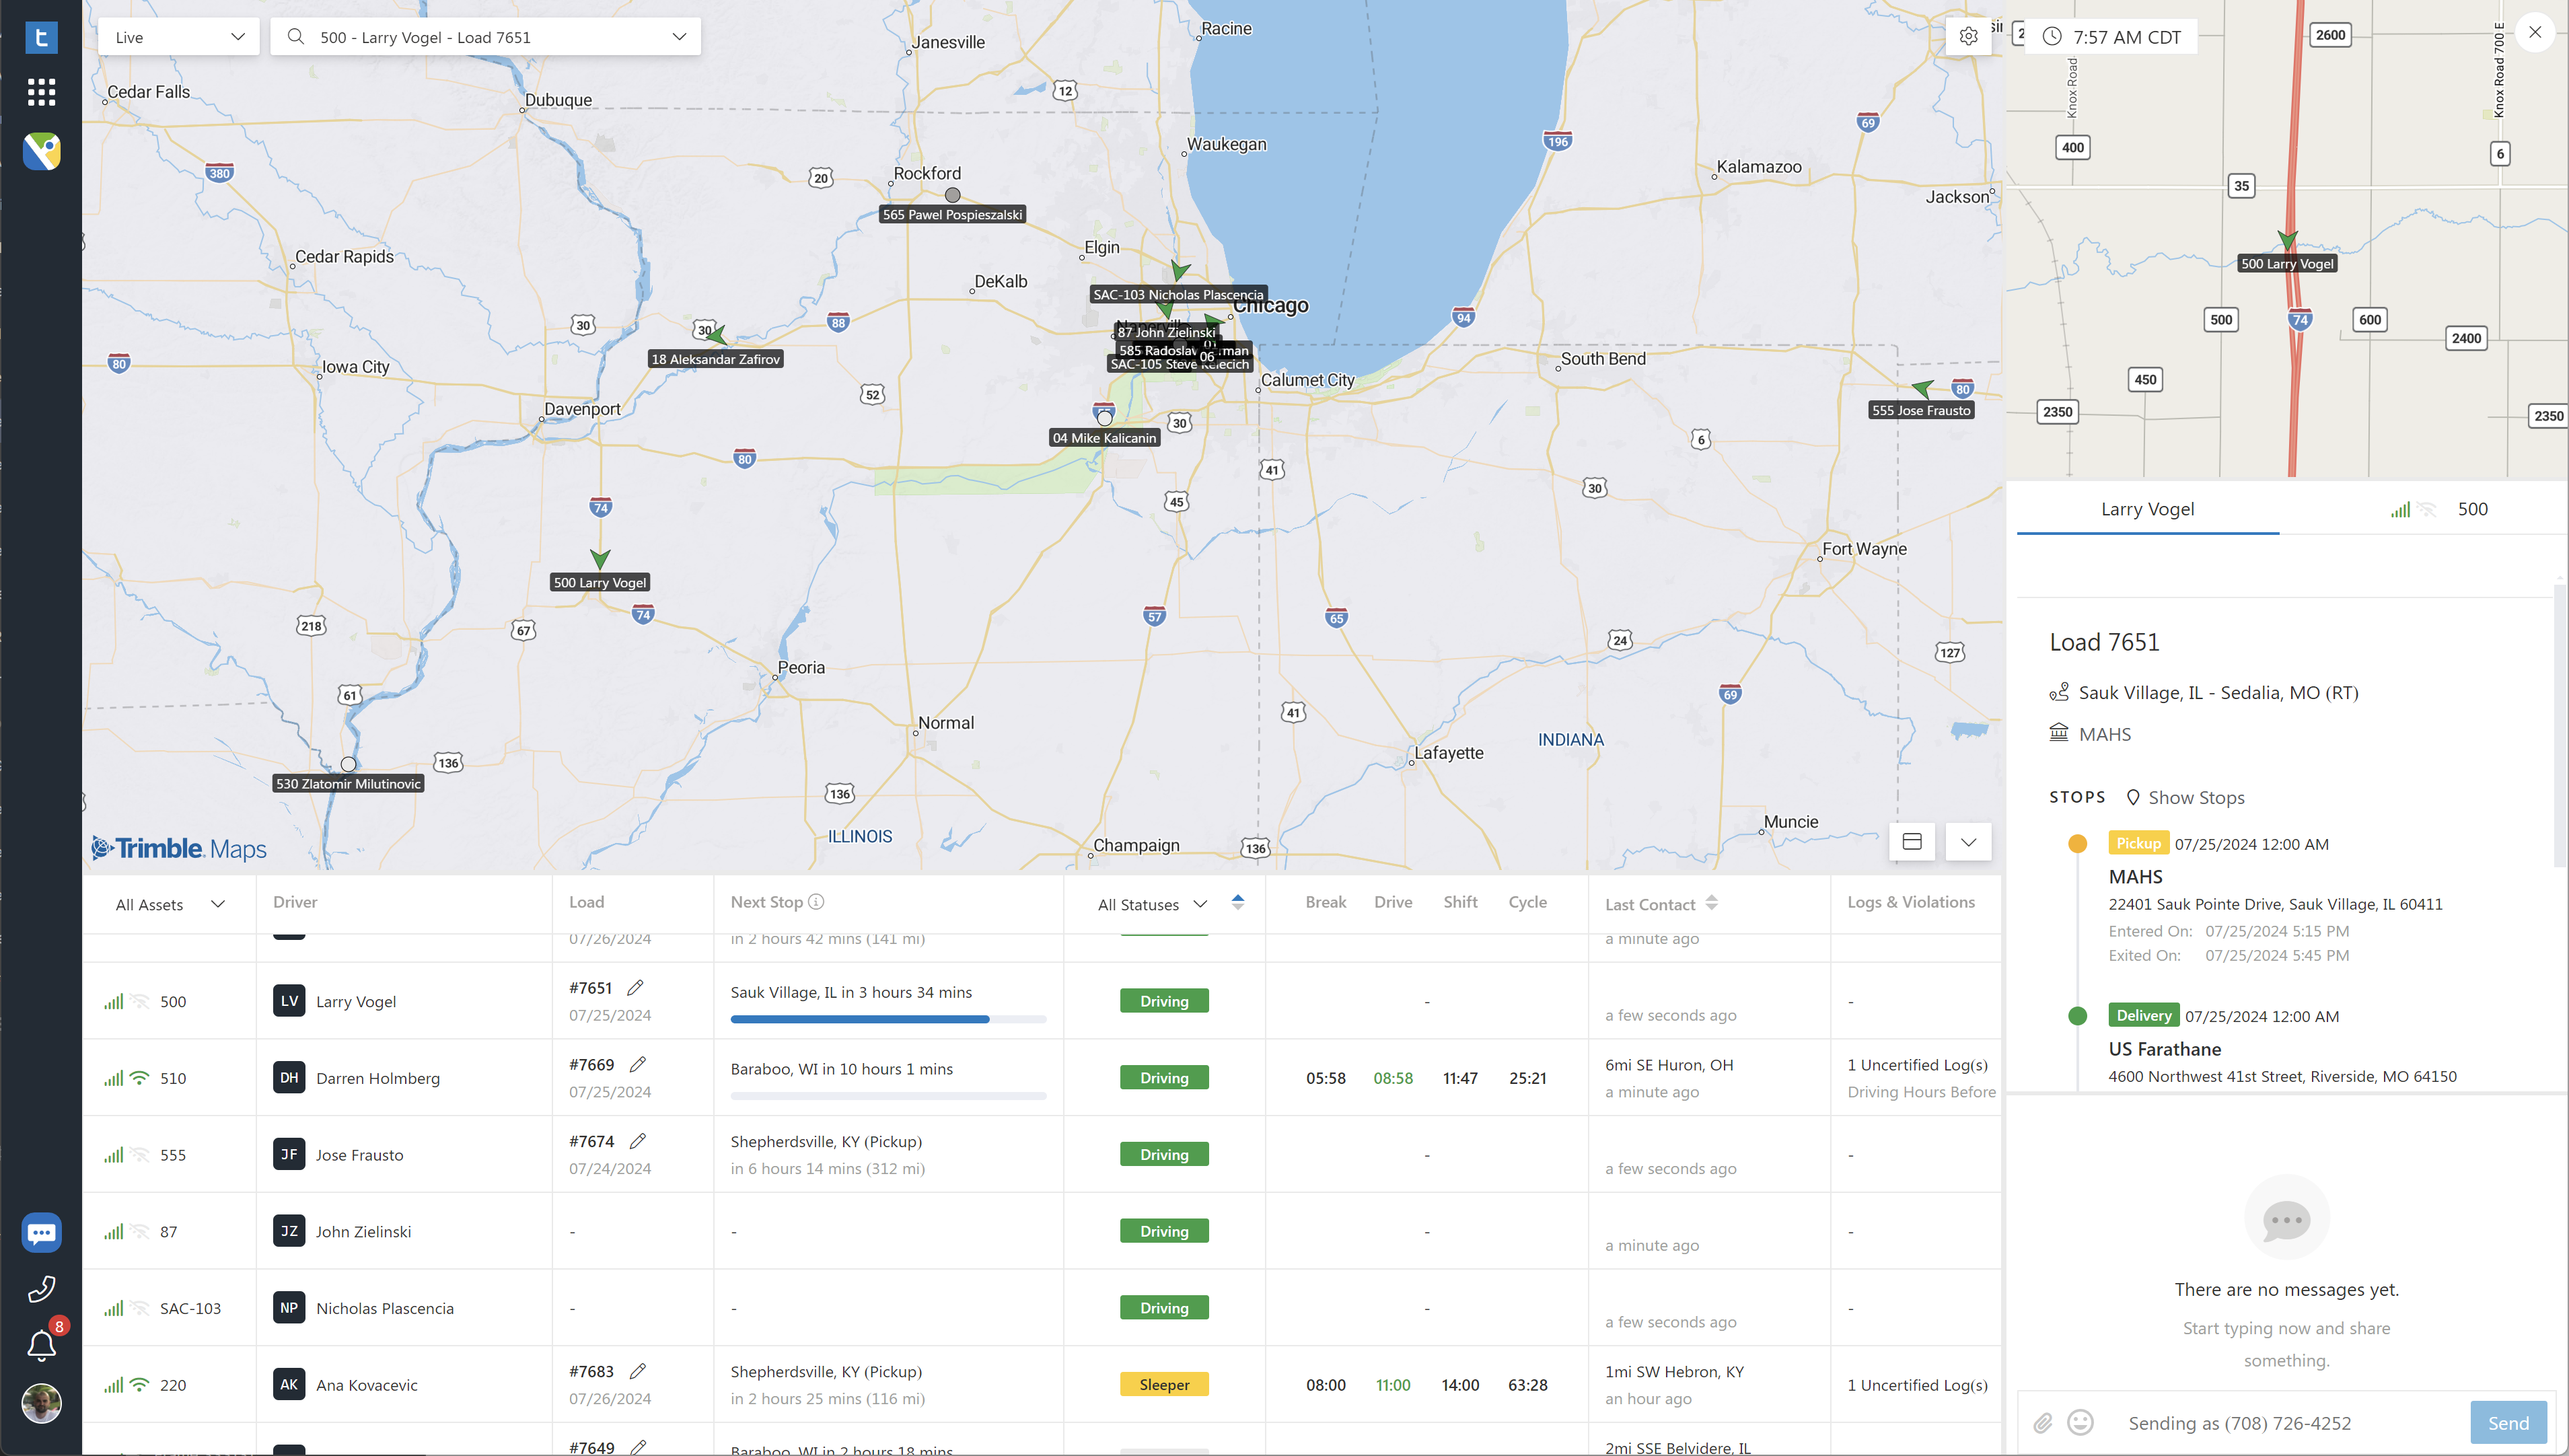The height and width of the screenshot is (1456, 2569).
Task: Click the Driving status badge for John Zielinski
Action: tap(1164, 1232)
